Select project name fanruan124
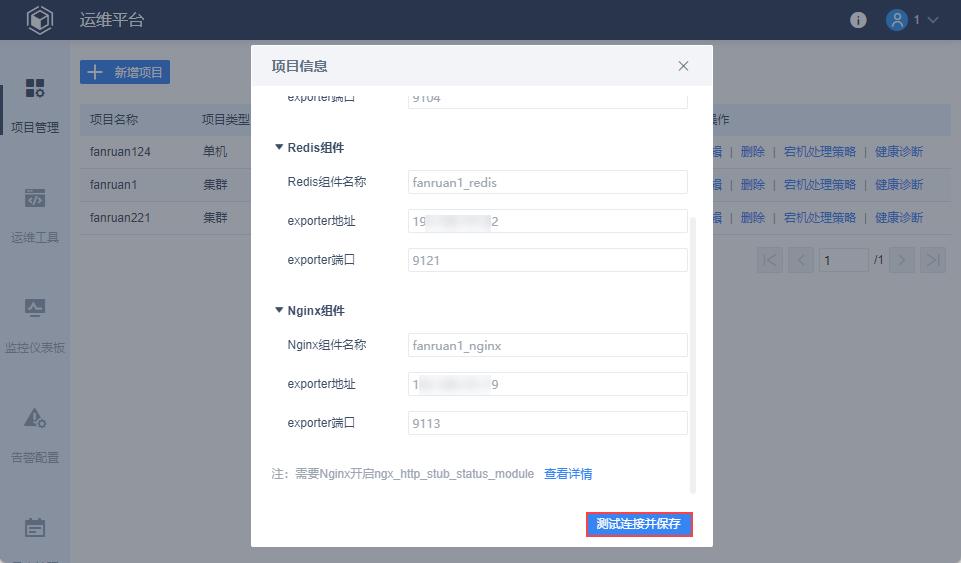Image resolution: width=961 pixels, height=563 pixels. (120, 152)
